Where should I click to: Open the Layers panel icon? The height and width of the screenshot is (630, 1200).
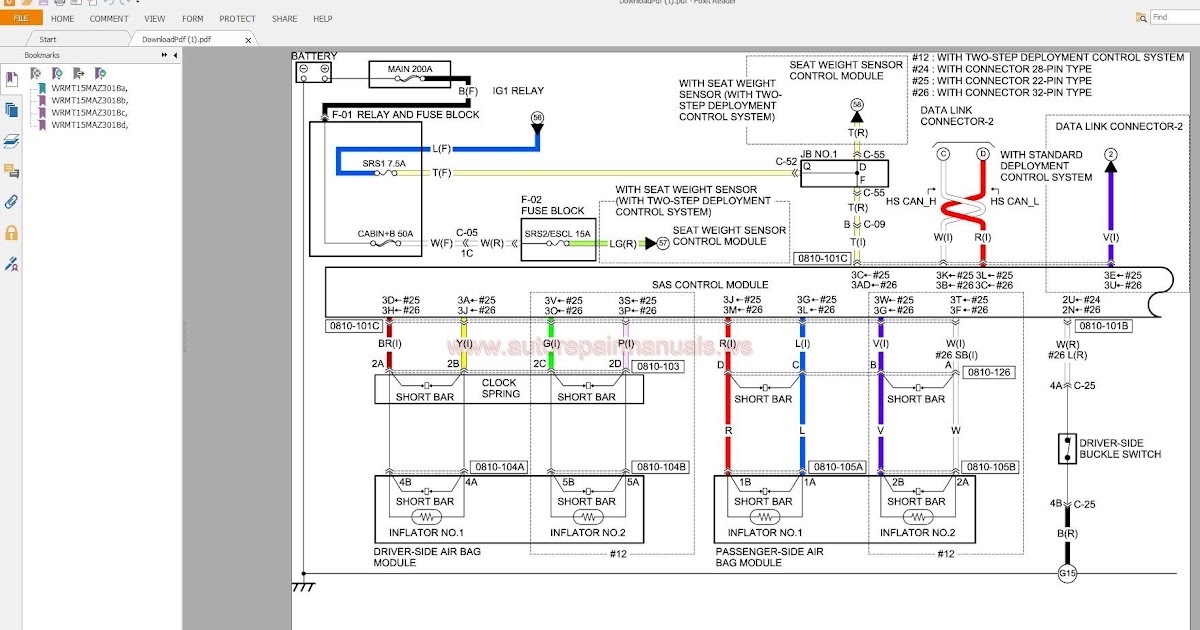tap(11, 141)
